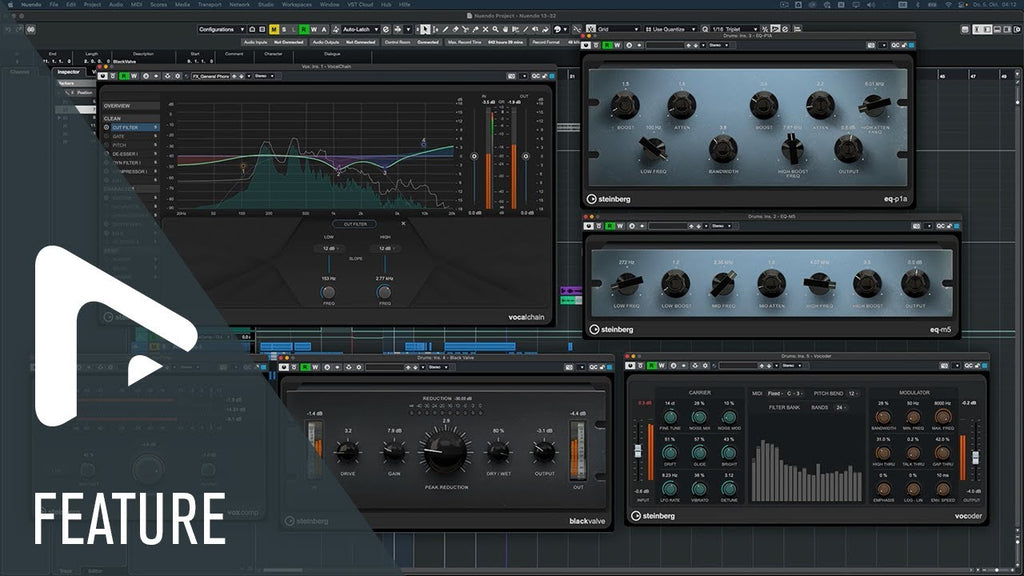Toggle W write button in Vocoder window

pyautogui.click(x=662, y=366)
